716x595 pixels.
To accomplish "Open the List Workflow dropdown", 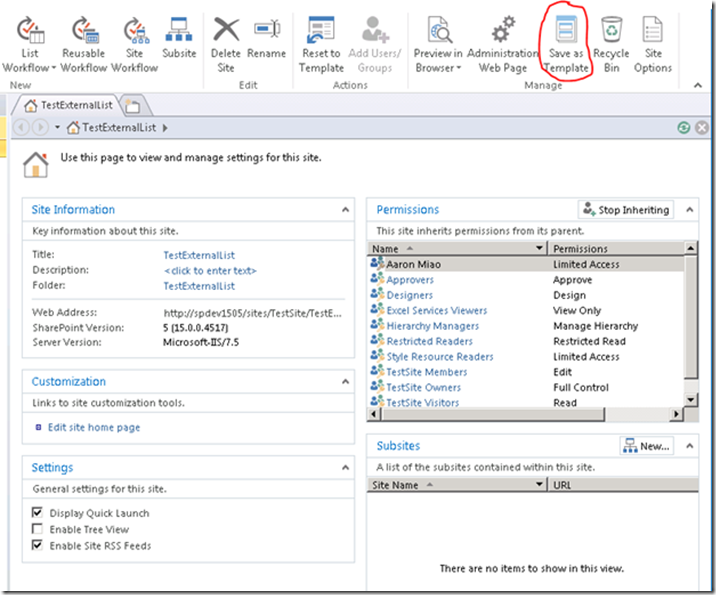I will coord(29,45).
